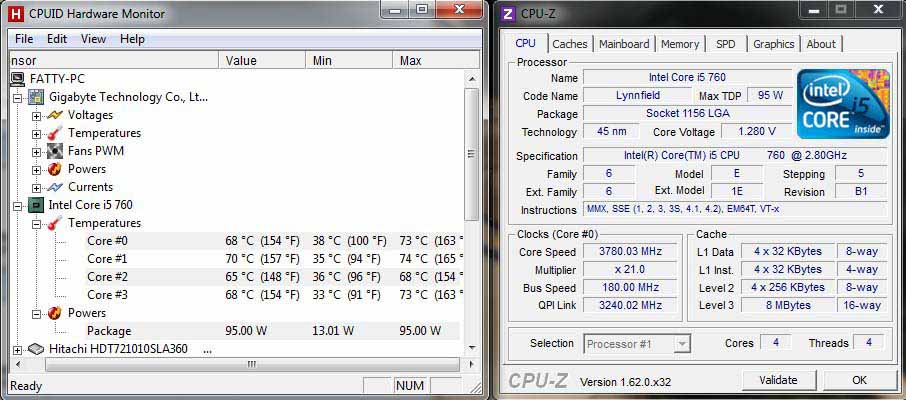Click the motherboard Powers flame icon
The image size is (906, 400).
point(55,169)
